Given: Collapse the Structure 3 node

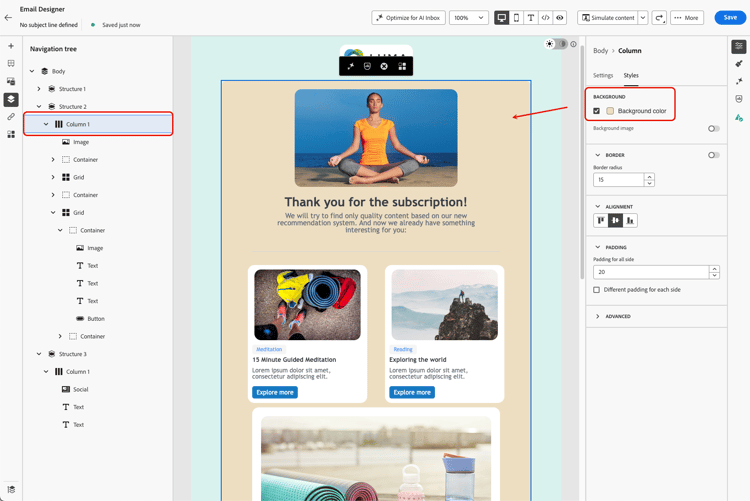Looking at the screenshot, I should pos(39,354).
